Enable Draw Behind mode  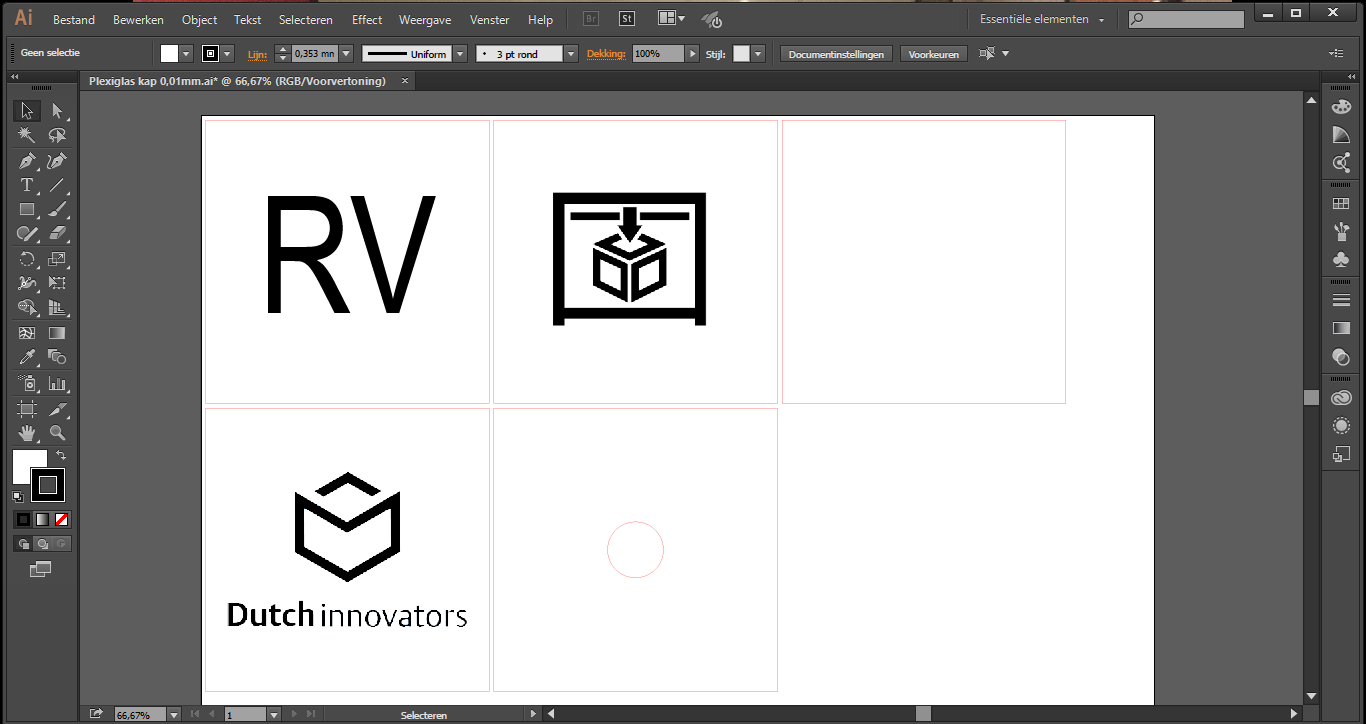click(x=42, y=544)
